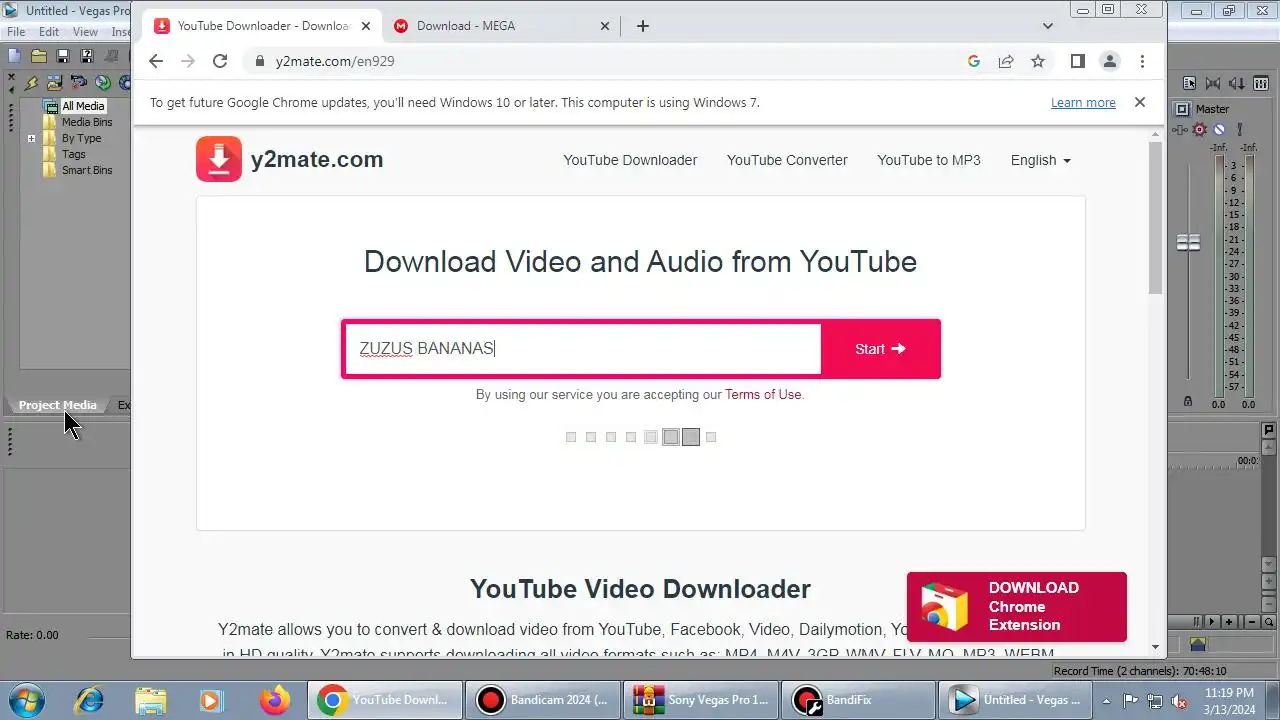
Task: Click mixer Dim Output speaker icon
Action: tap(1237, 84)
